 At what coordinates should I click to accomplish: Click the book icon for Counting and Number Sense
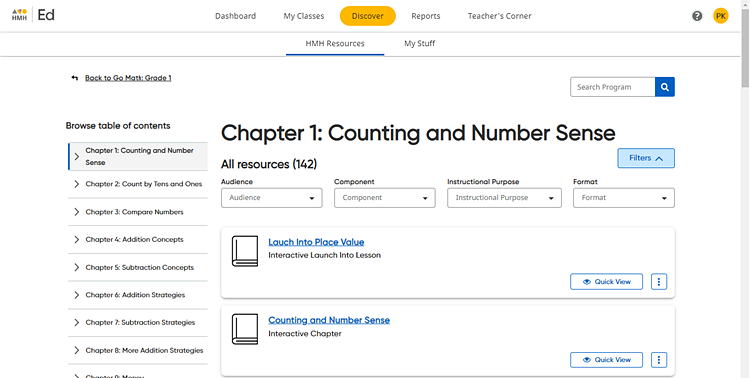245,329
